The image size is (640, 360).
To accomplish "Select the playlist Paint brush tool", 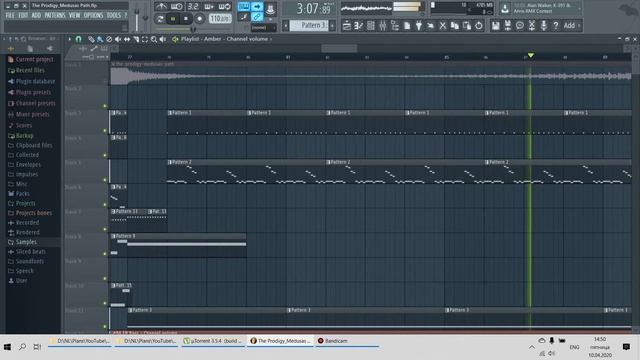I will (100, 39).
